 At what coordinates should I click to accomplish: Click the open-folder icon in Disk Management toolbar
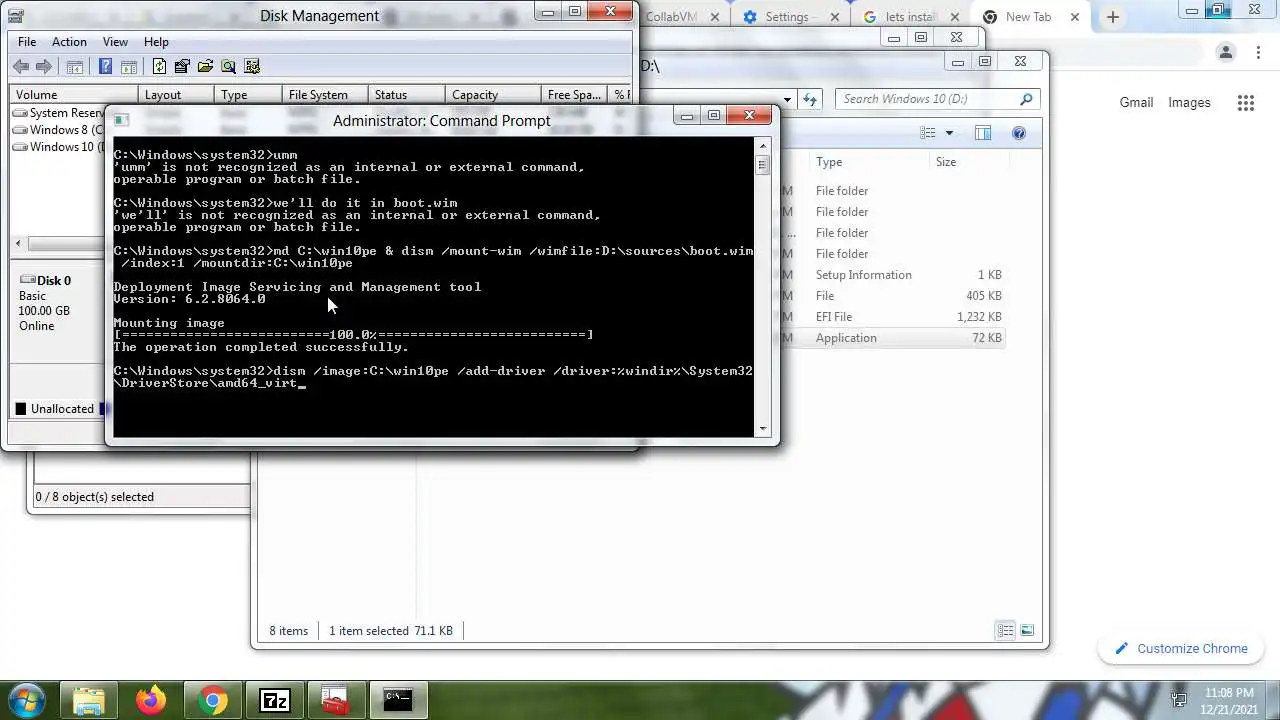(205, 67)
